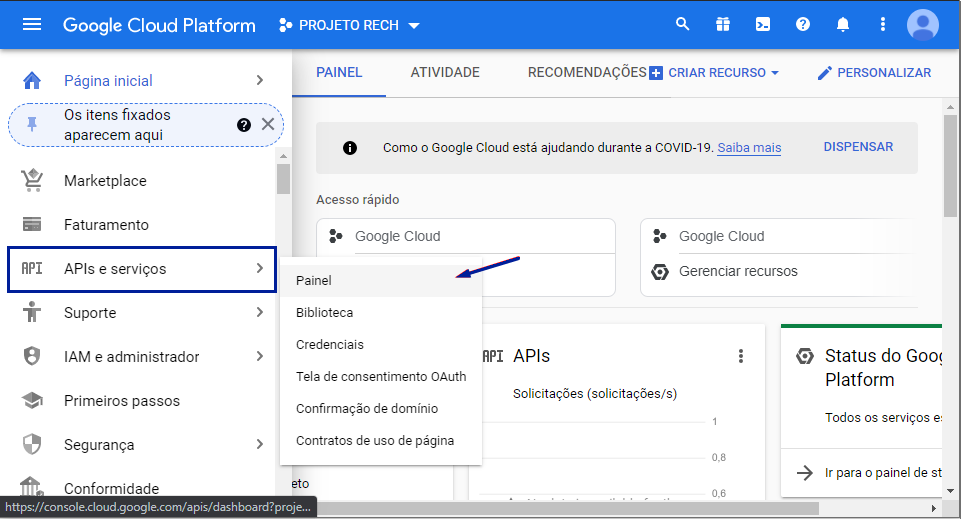This screenshot has width=961, height=519.
Task: Click the user account avatar
Action: coord(922,24)
